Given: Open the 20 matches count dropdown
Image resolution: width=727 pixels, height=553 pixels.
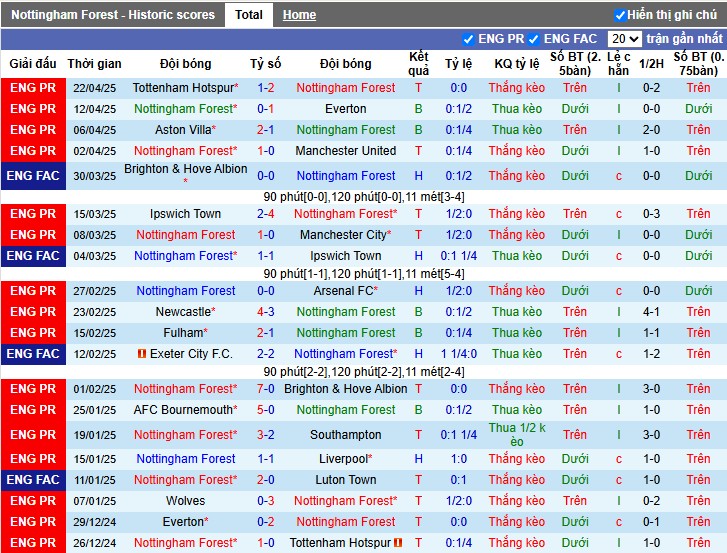Looking at the screenshot, I should coord(624,39).
